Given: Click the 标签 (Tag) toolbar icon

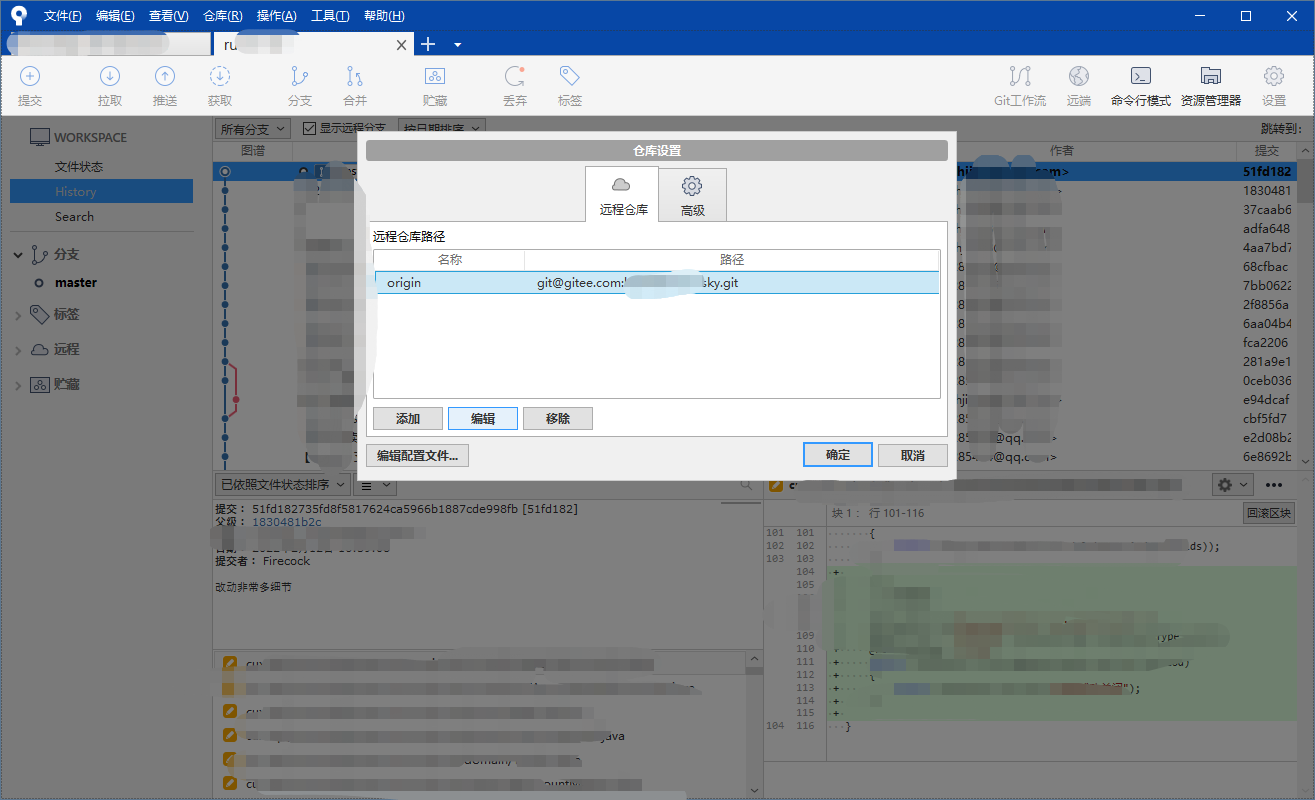Looking at the screenshot, I should 569,85.
